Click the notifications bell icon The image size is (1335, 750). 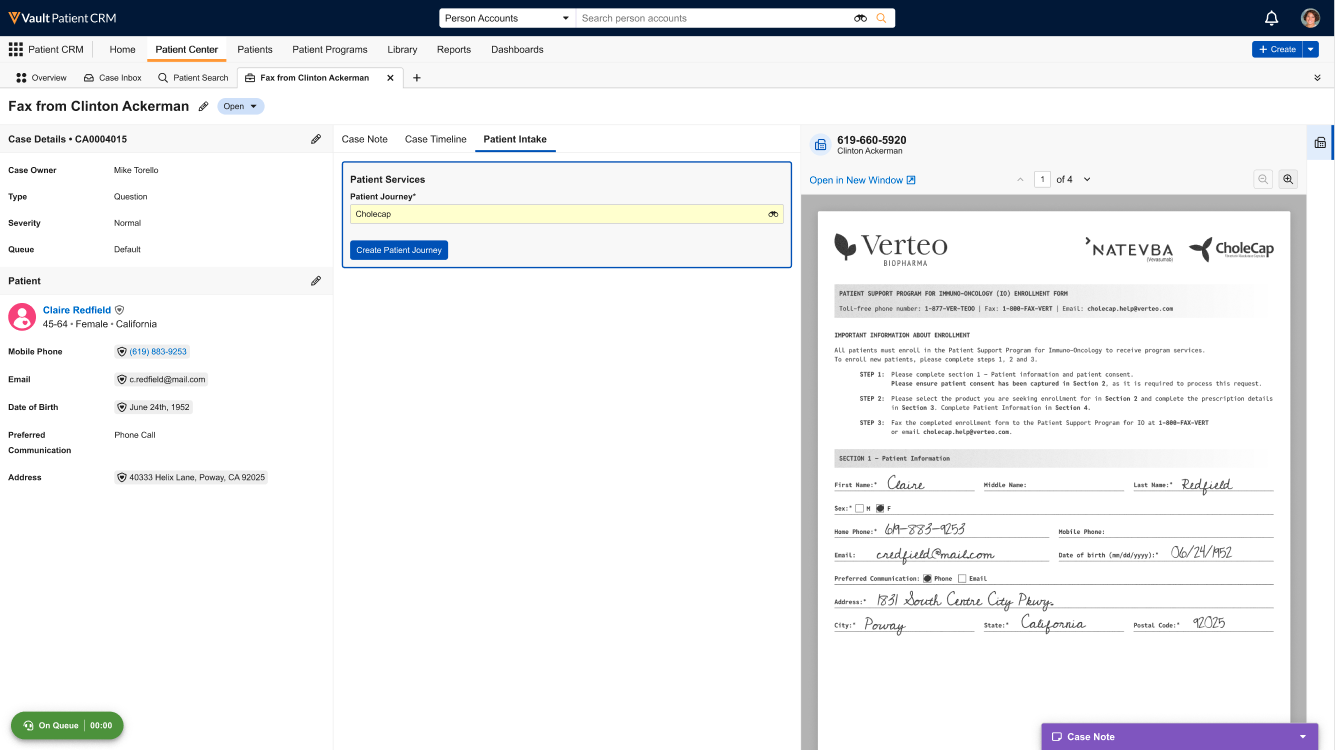click(x=1271, y=18)
